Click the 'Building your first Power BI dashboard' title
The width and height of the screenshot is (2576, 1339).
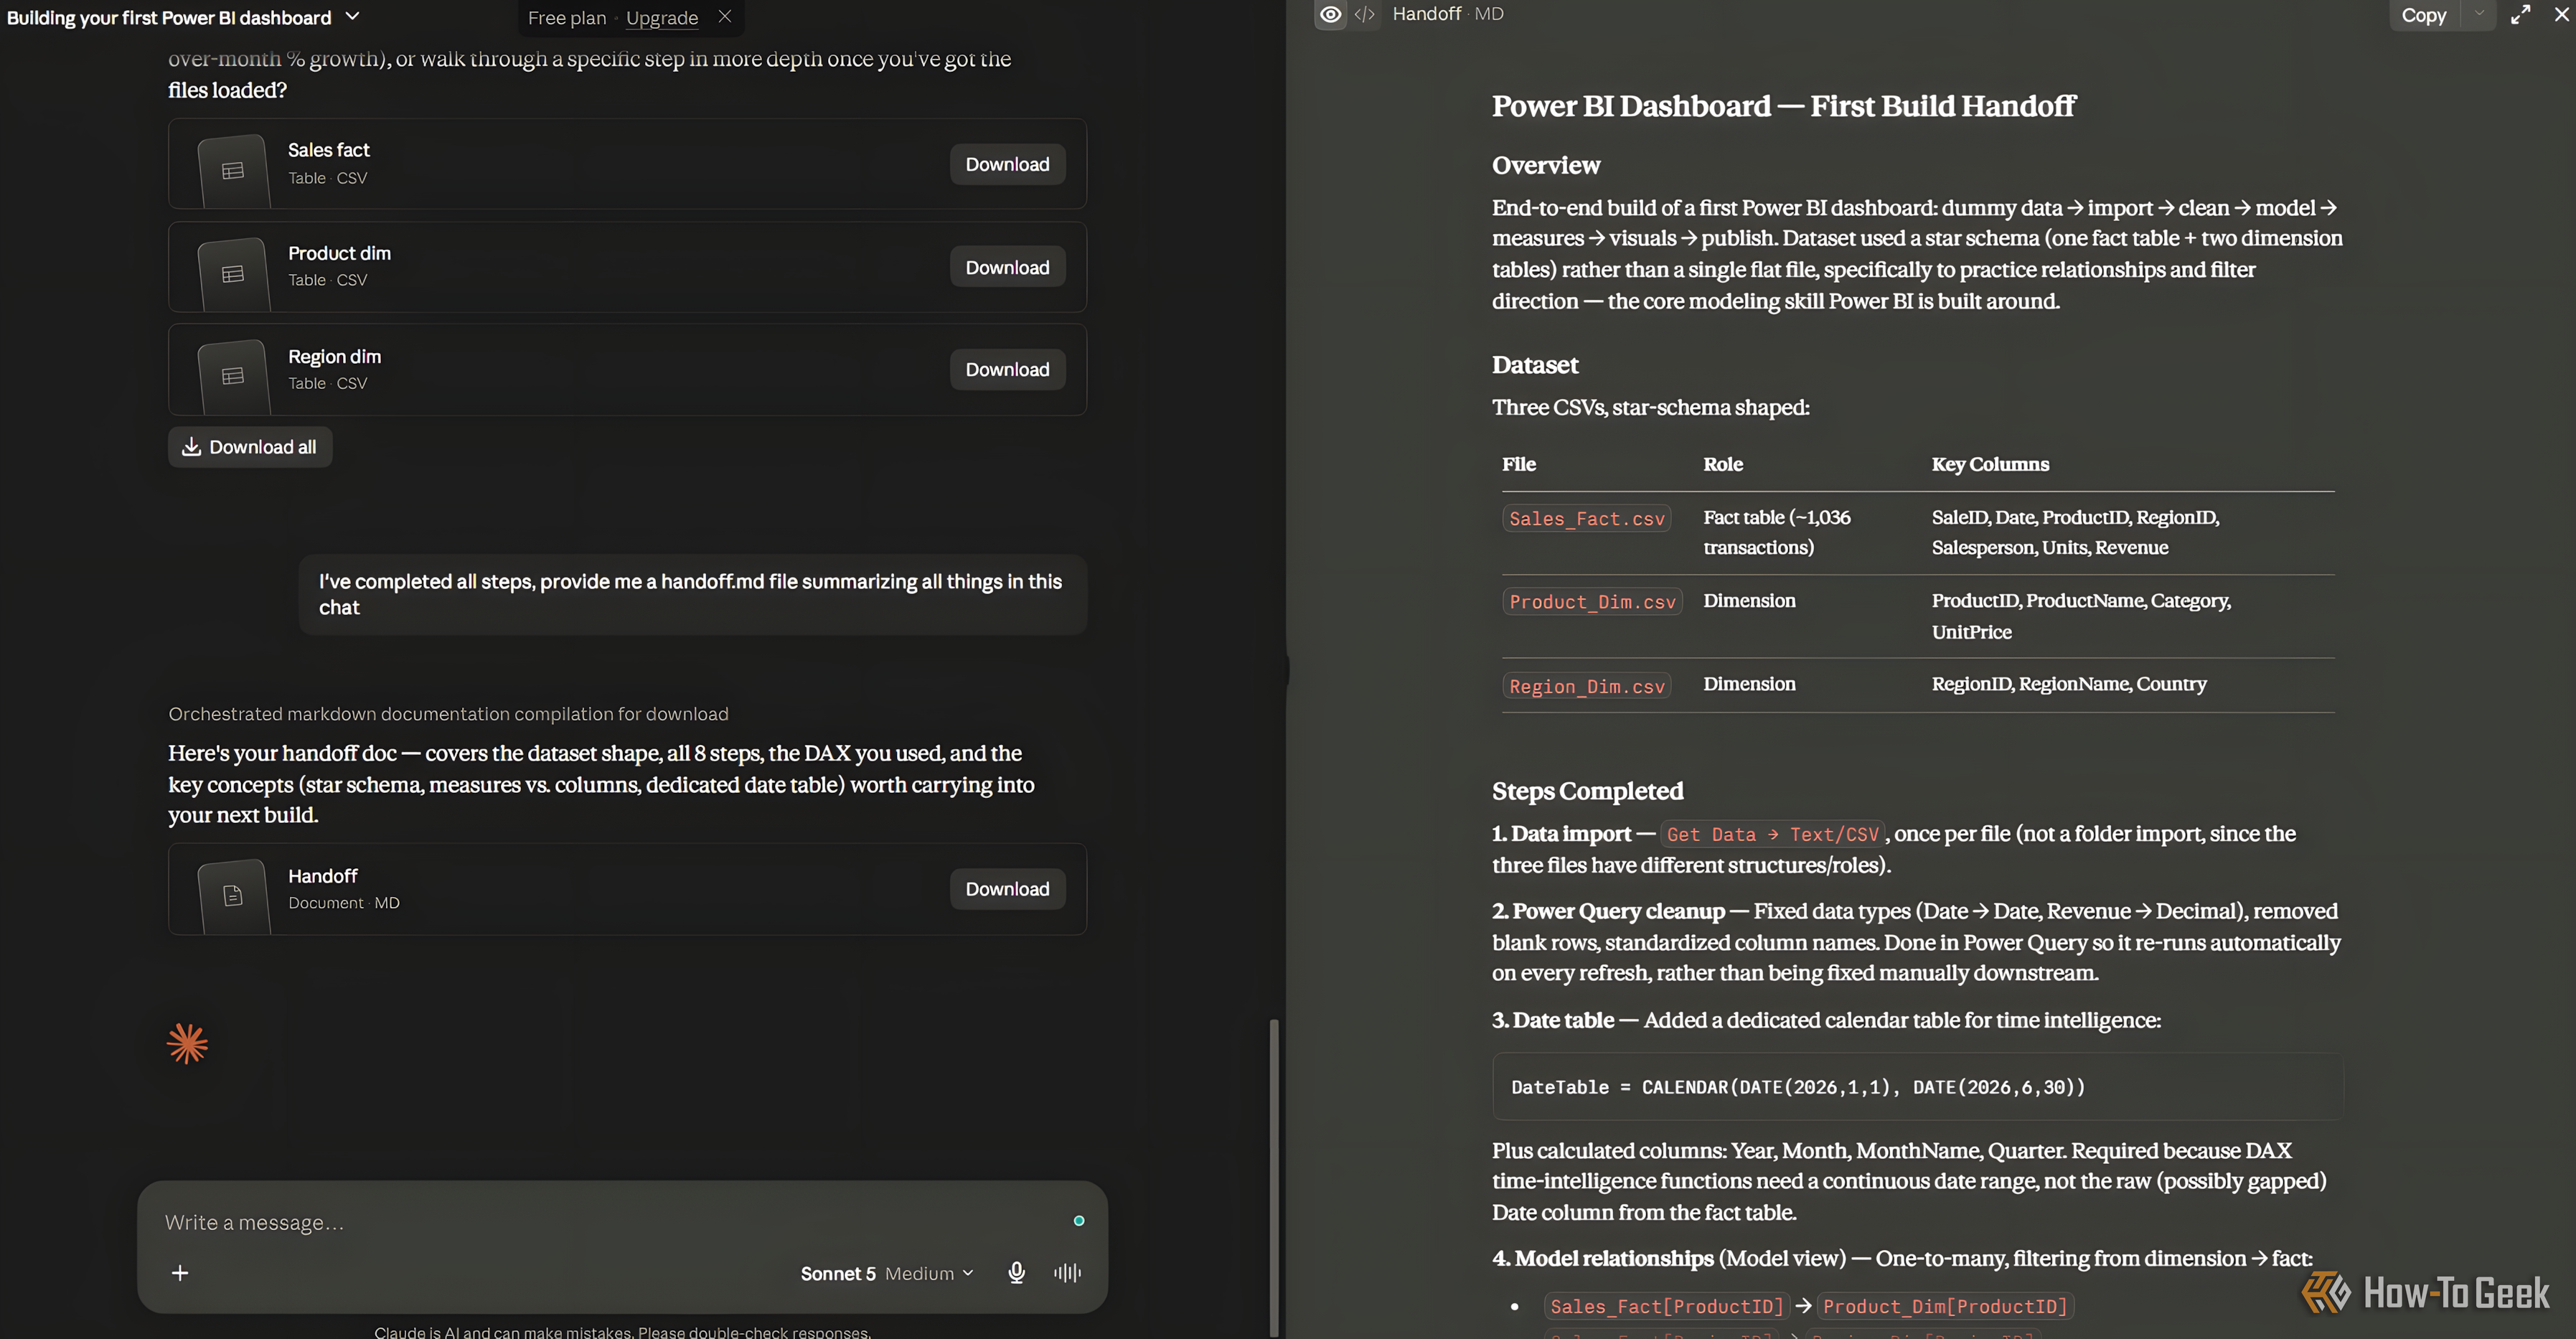point(169,17)
